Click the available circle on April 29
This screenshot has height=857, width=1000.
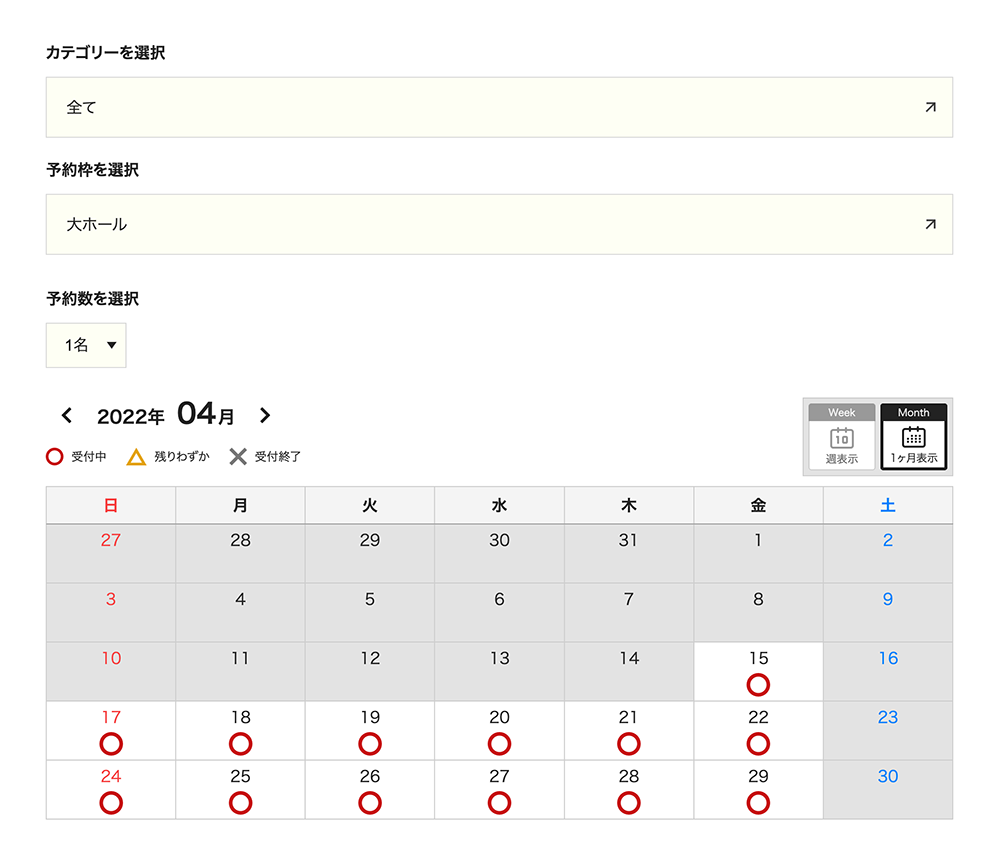(x=758, y=803)
